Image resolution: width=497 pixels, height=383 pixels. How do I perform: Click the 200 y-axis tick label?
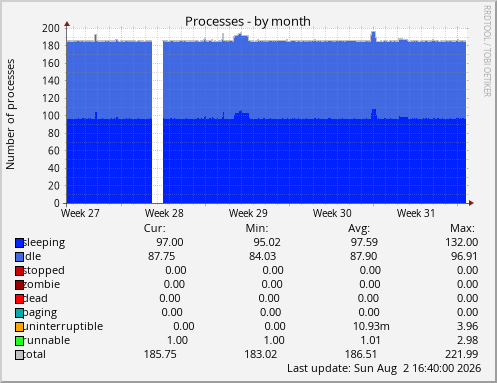click(51, 28)
